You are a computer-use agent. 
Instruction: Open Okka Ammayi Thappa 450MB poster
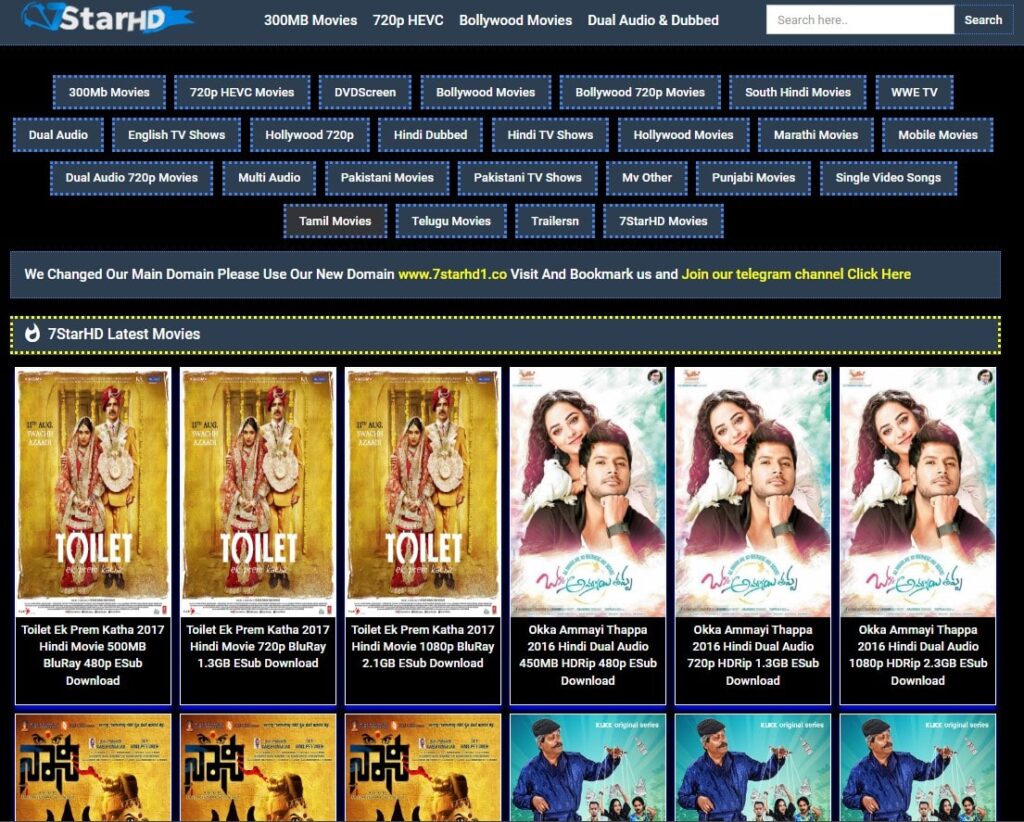click(588, 492)
